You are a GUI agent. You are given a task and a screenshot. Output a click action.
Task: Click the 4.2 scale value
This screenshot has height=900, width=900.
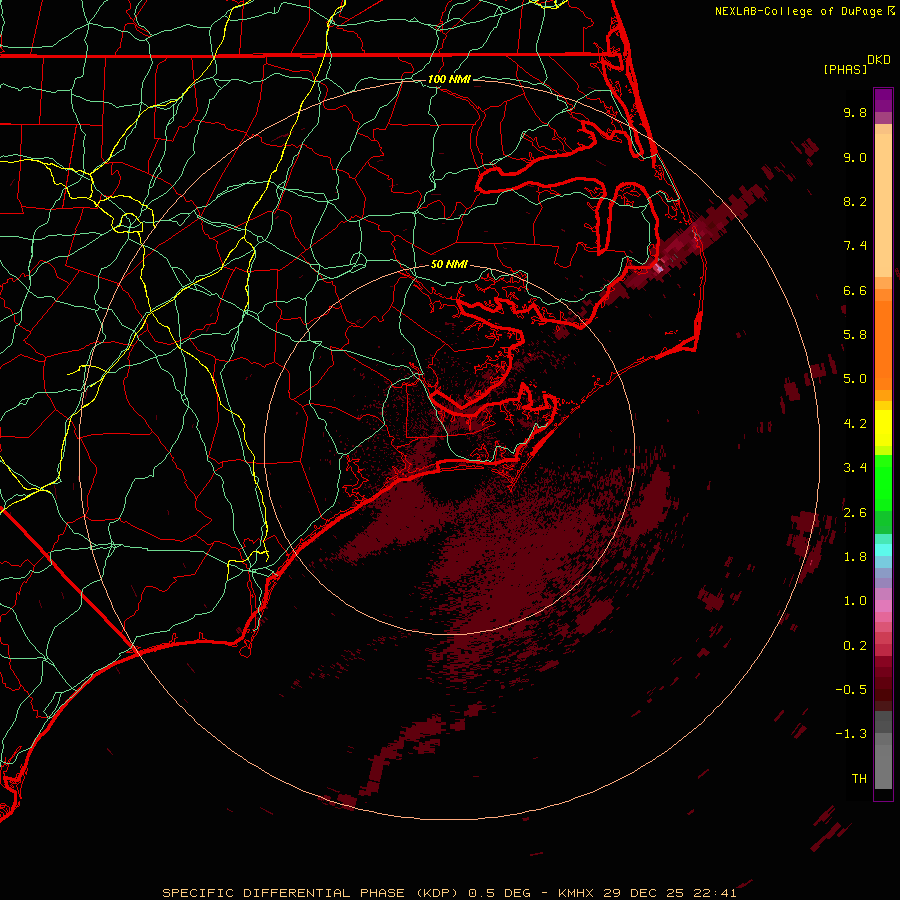click(x=855, y=424)
